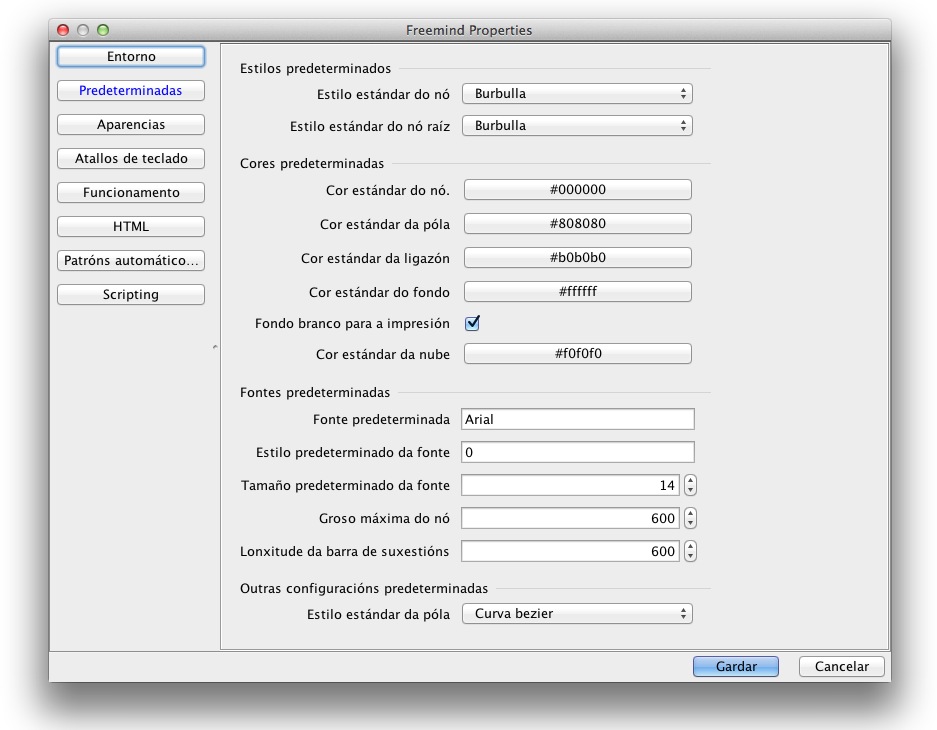Expand Estilo estándar da póla dropdown
Image resolution: width=937 pixels, height=730 pixels.
click(x=577, y=614)
